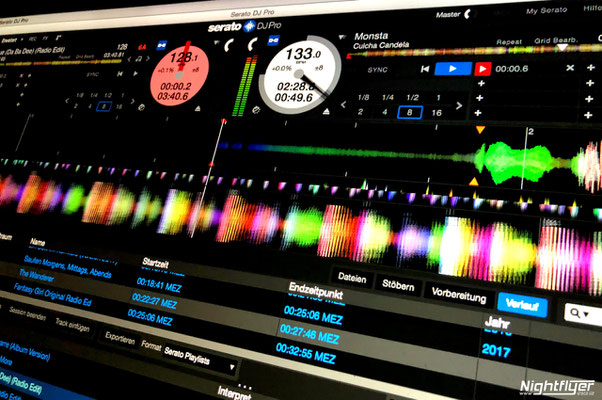Jump to track start on right deck

click(x=425, y=69)
